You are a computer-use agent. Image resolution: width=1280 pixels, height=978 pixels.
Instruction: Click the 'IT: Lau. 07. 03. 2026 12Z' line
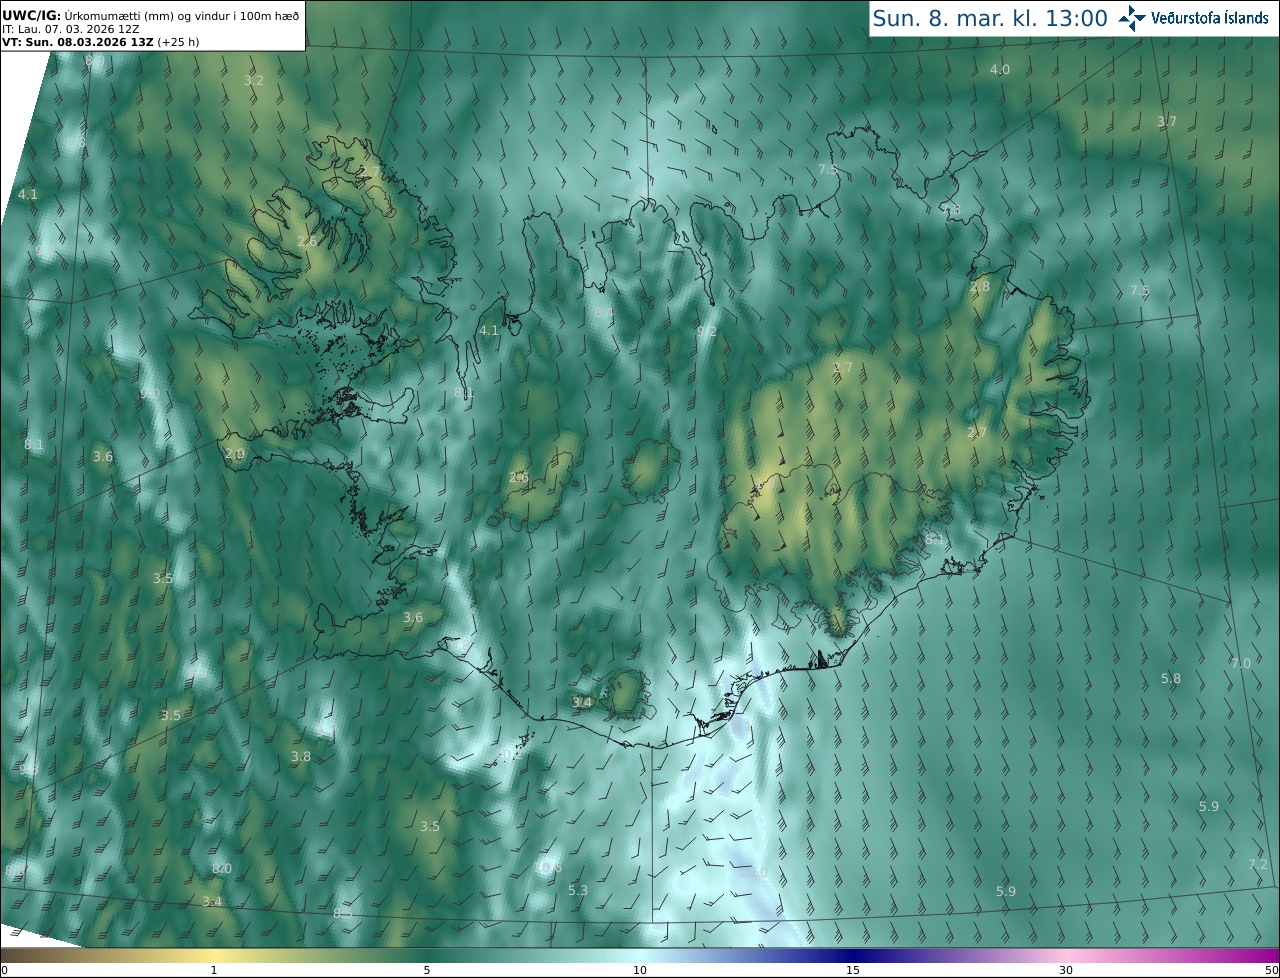click(x=70, y=29)
